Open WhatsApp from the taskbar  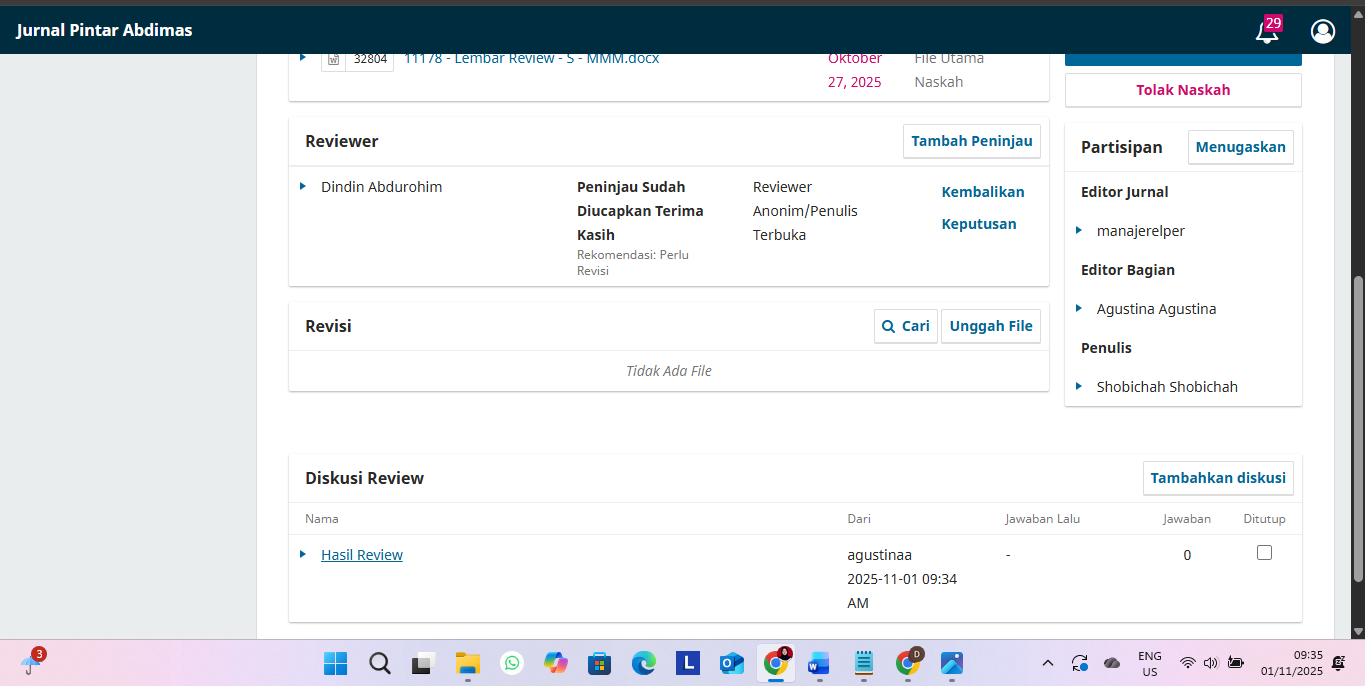coord(512,663)
